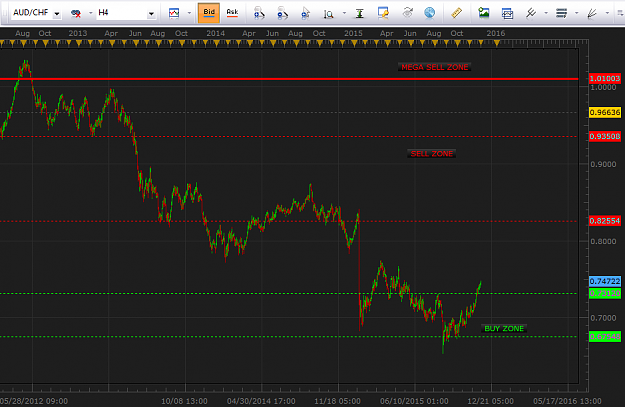
Task: Click the grayed eye refresh icon
Action: pos(407,13)
